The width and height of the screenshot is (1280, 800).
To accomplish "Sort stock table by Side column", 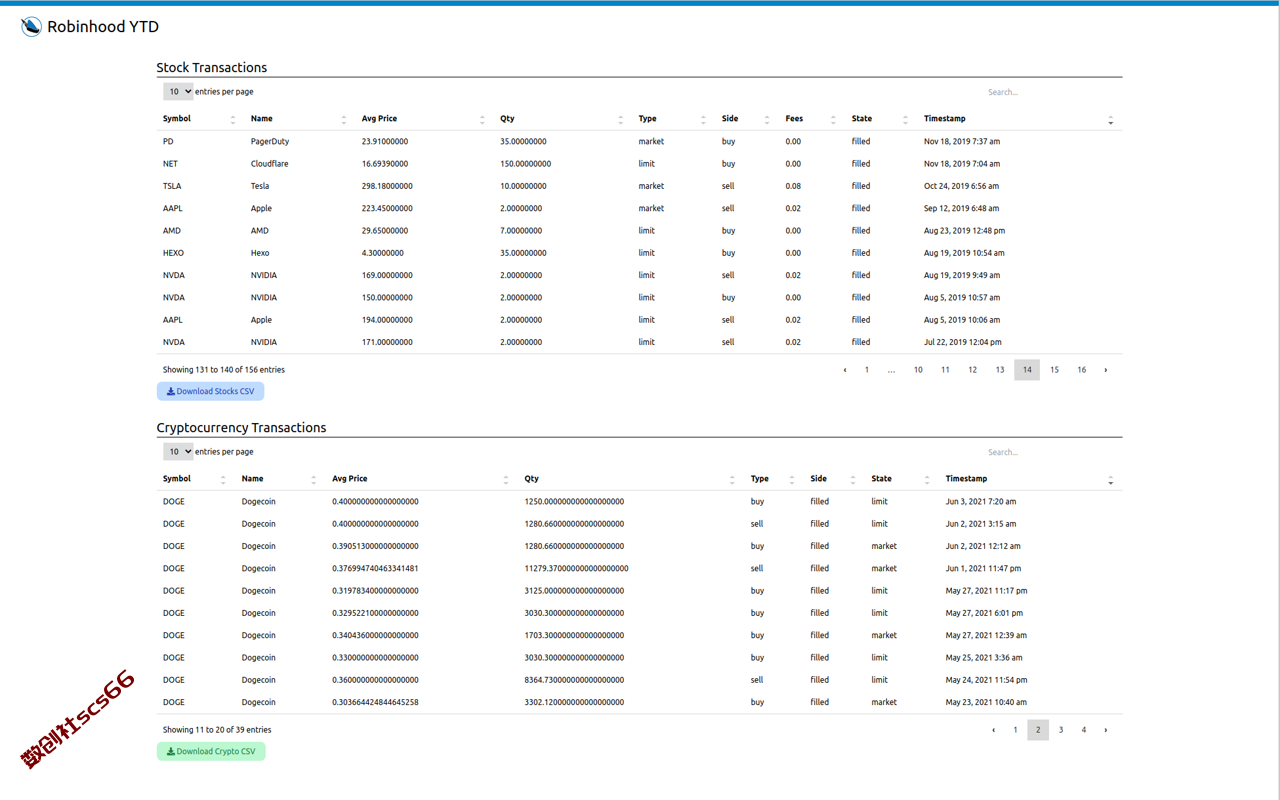I will [x=747, y=119].
